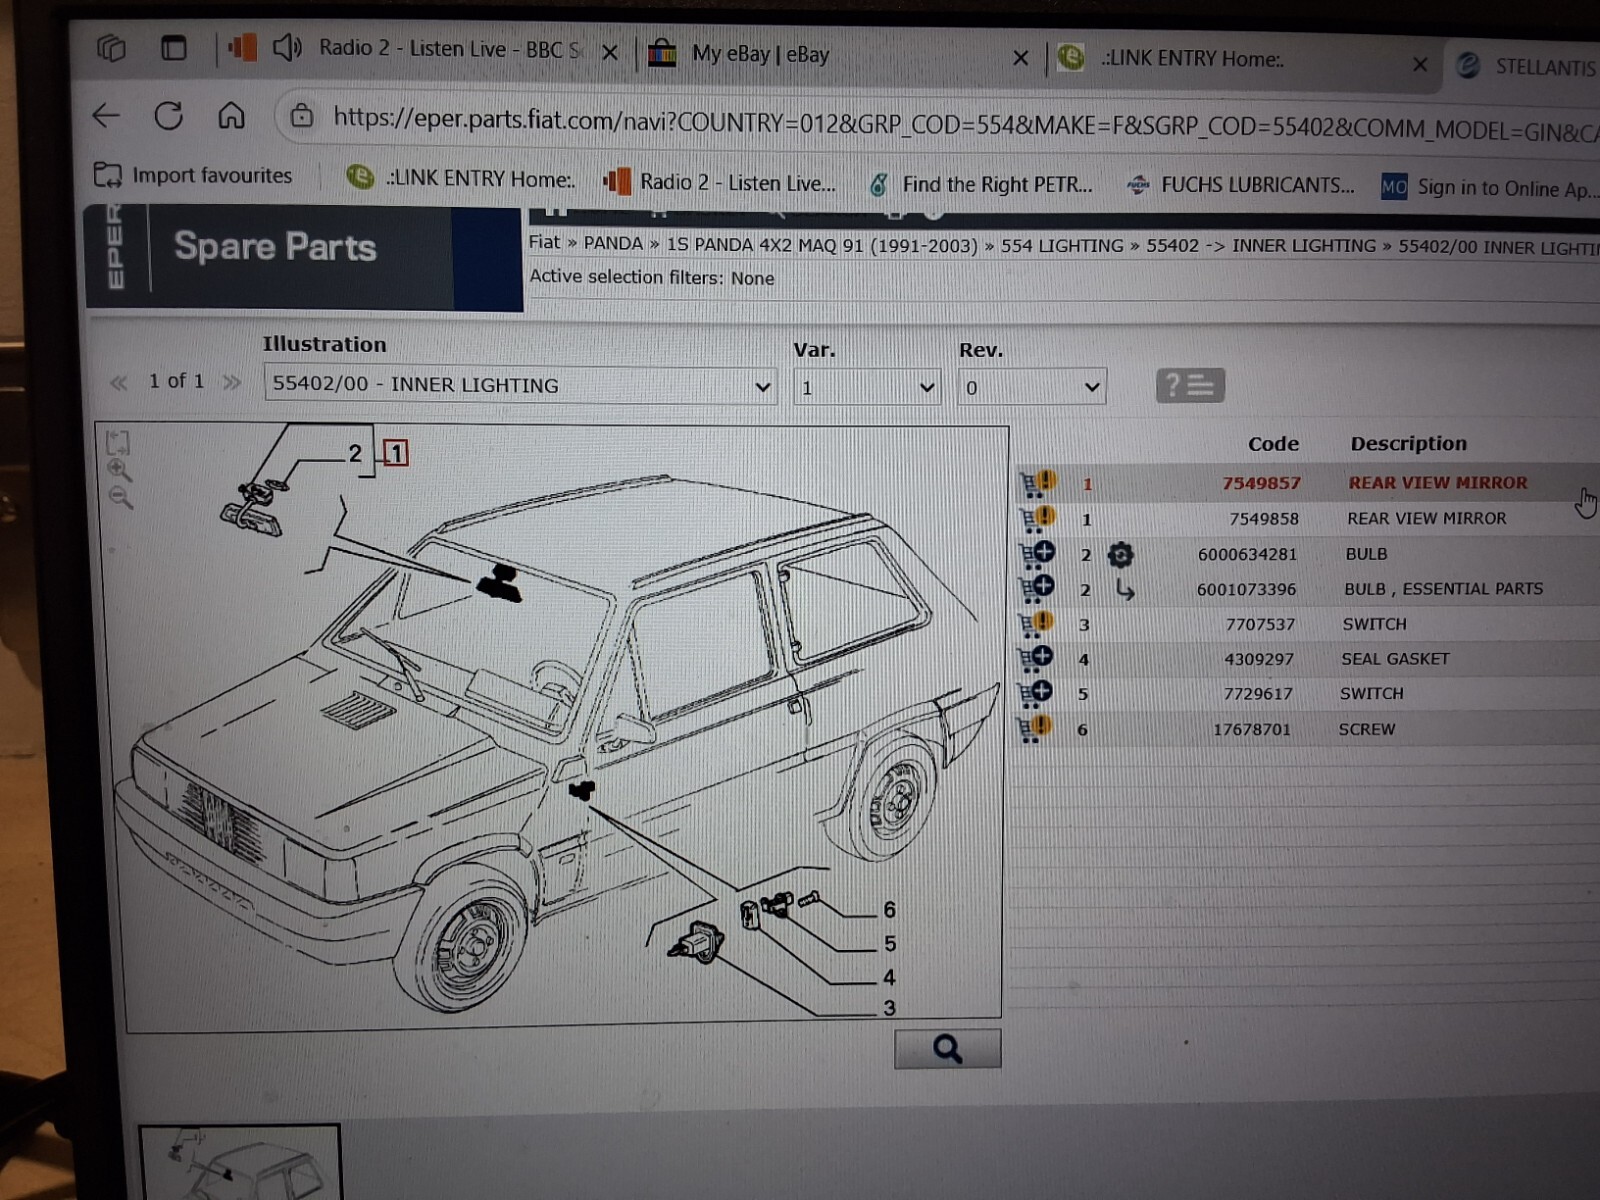Mute the Radio 2 tab speaker icon
Image resolution: width=1600 pixels, height=1200 pixels.
[x=287, y=47]
